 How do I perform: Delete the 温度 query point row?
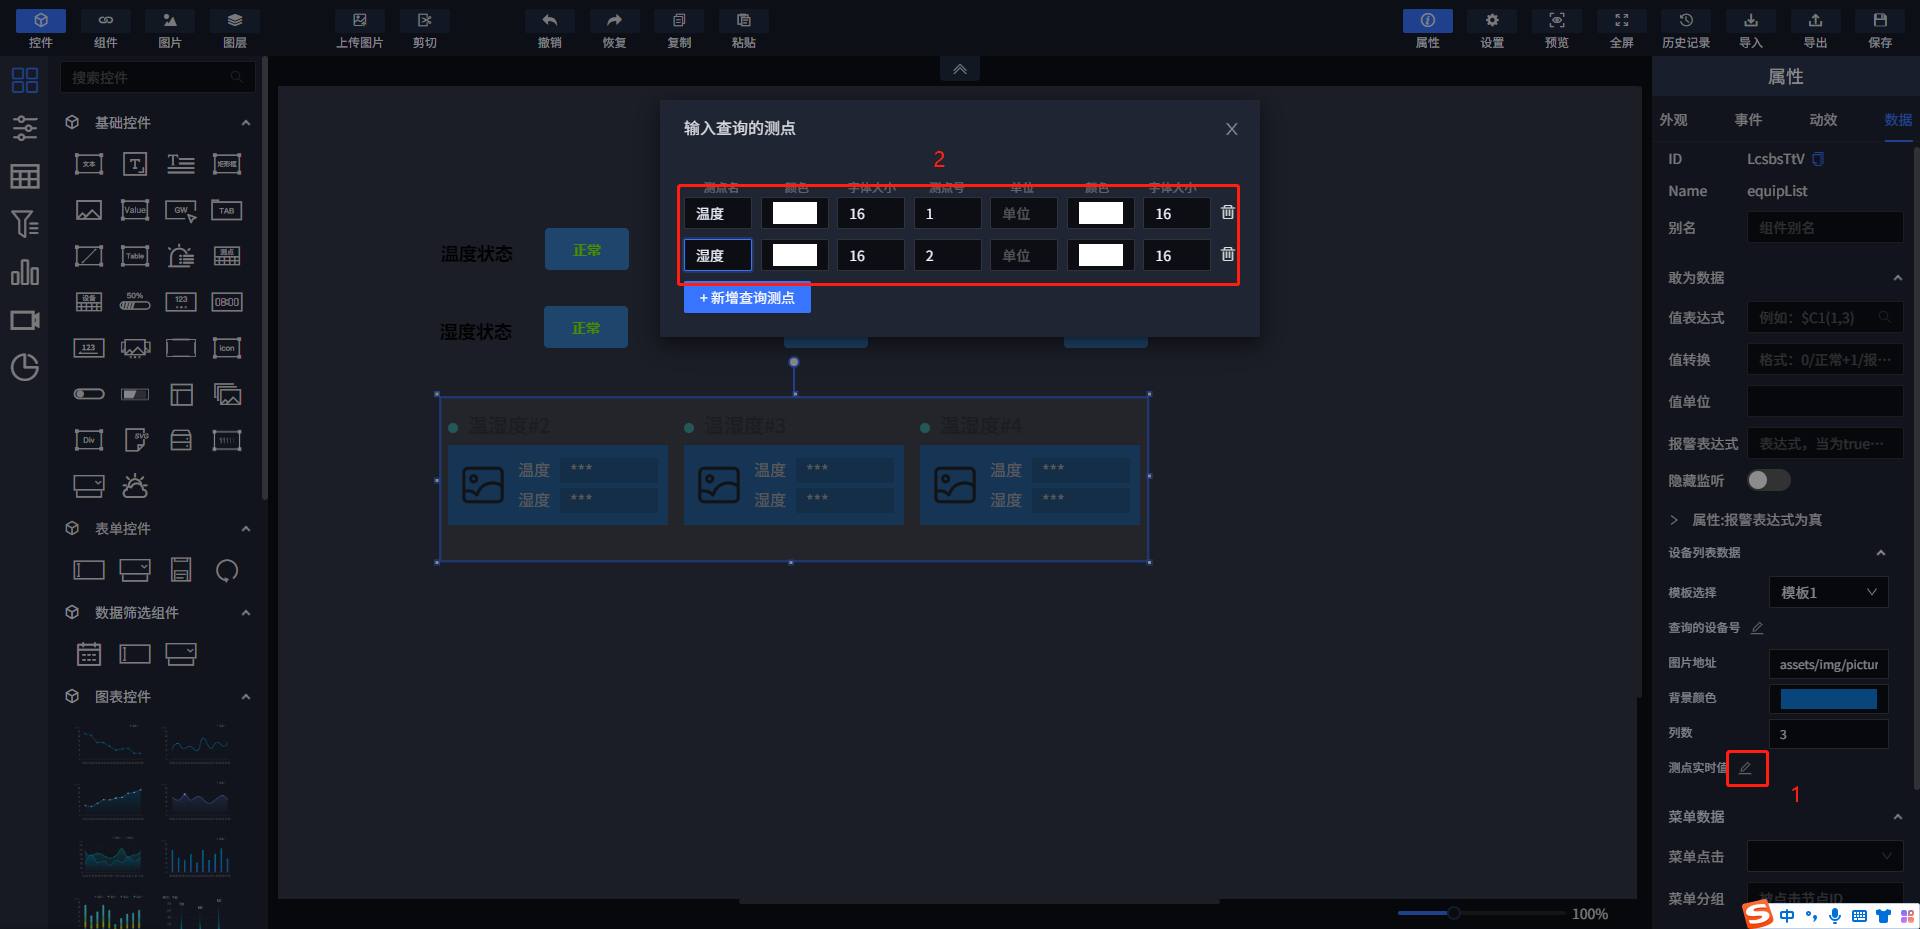1228,212
